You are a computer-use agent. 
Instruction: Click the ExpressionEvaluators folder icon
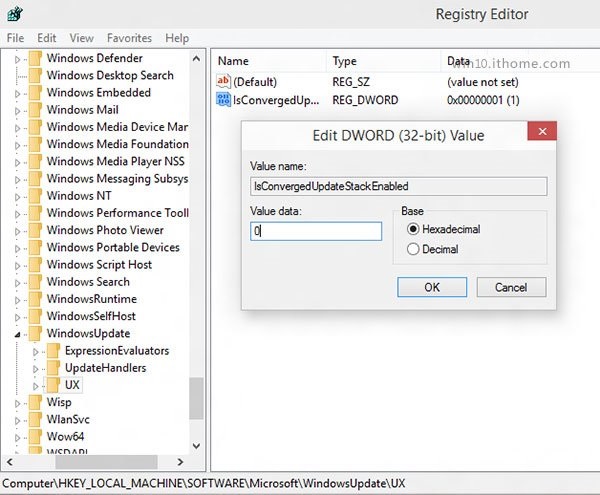tap(54, 351)
